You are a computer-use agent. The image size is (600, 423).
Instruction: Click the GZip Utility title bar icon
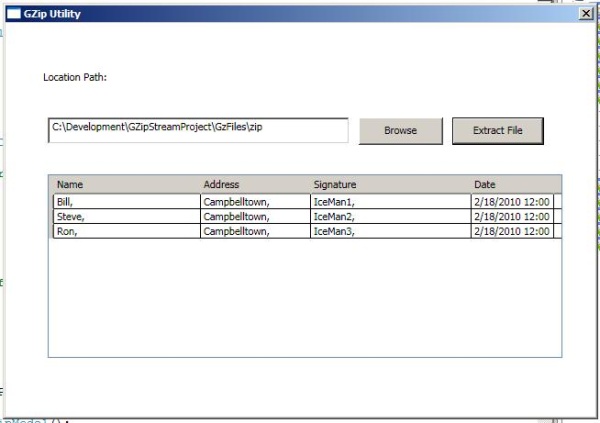click(14, 14)
